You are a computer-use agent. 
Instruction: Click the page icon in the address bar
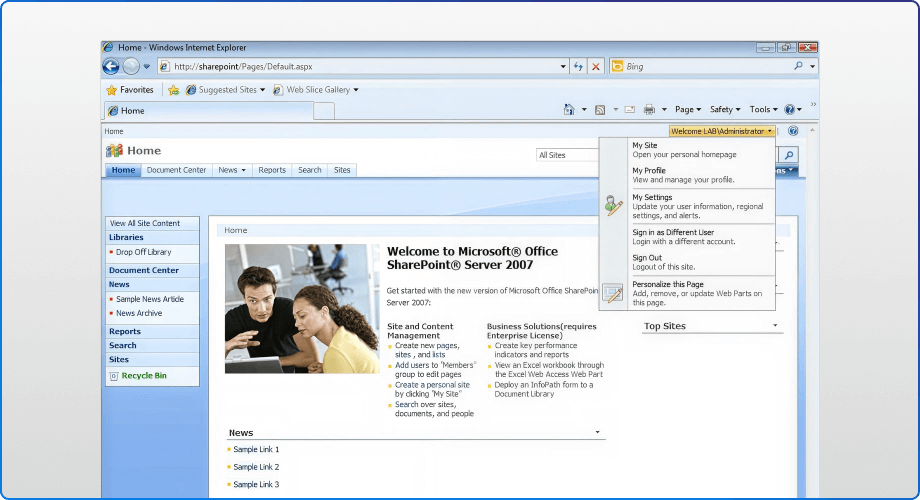tap(165, 66)
